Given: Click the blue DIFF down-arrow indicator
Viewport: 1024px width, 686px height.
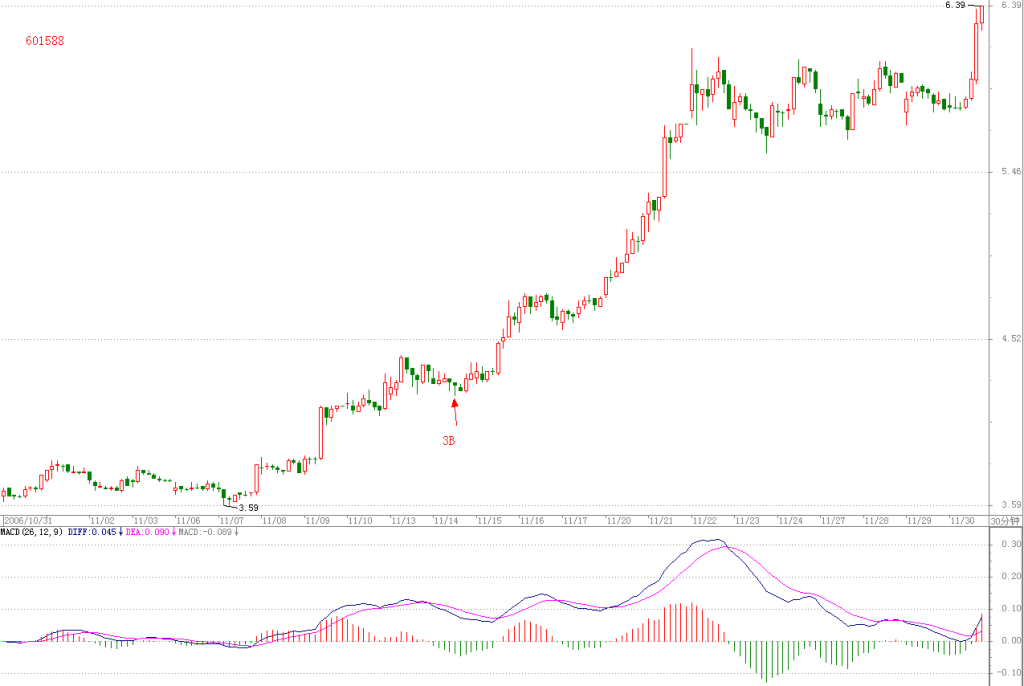Looking at the screenshot, I should pos(121,532).
